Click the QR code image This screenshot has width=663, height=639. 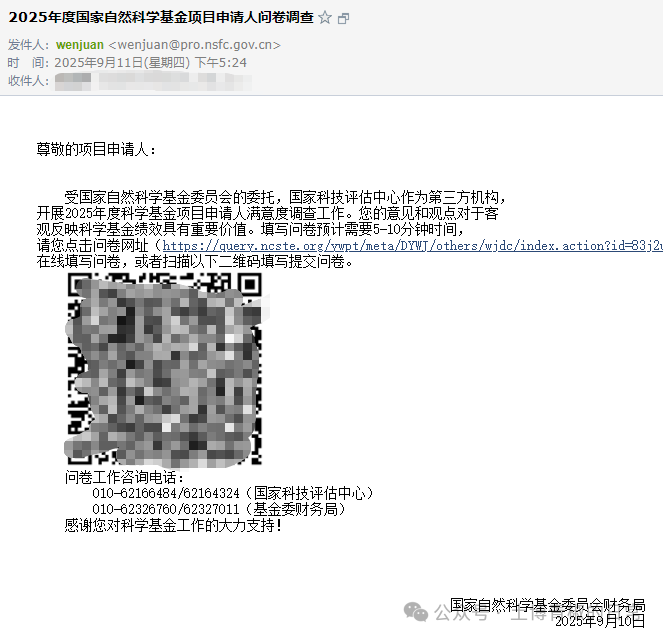tap(164, 368)
